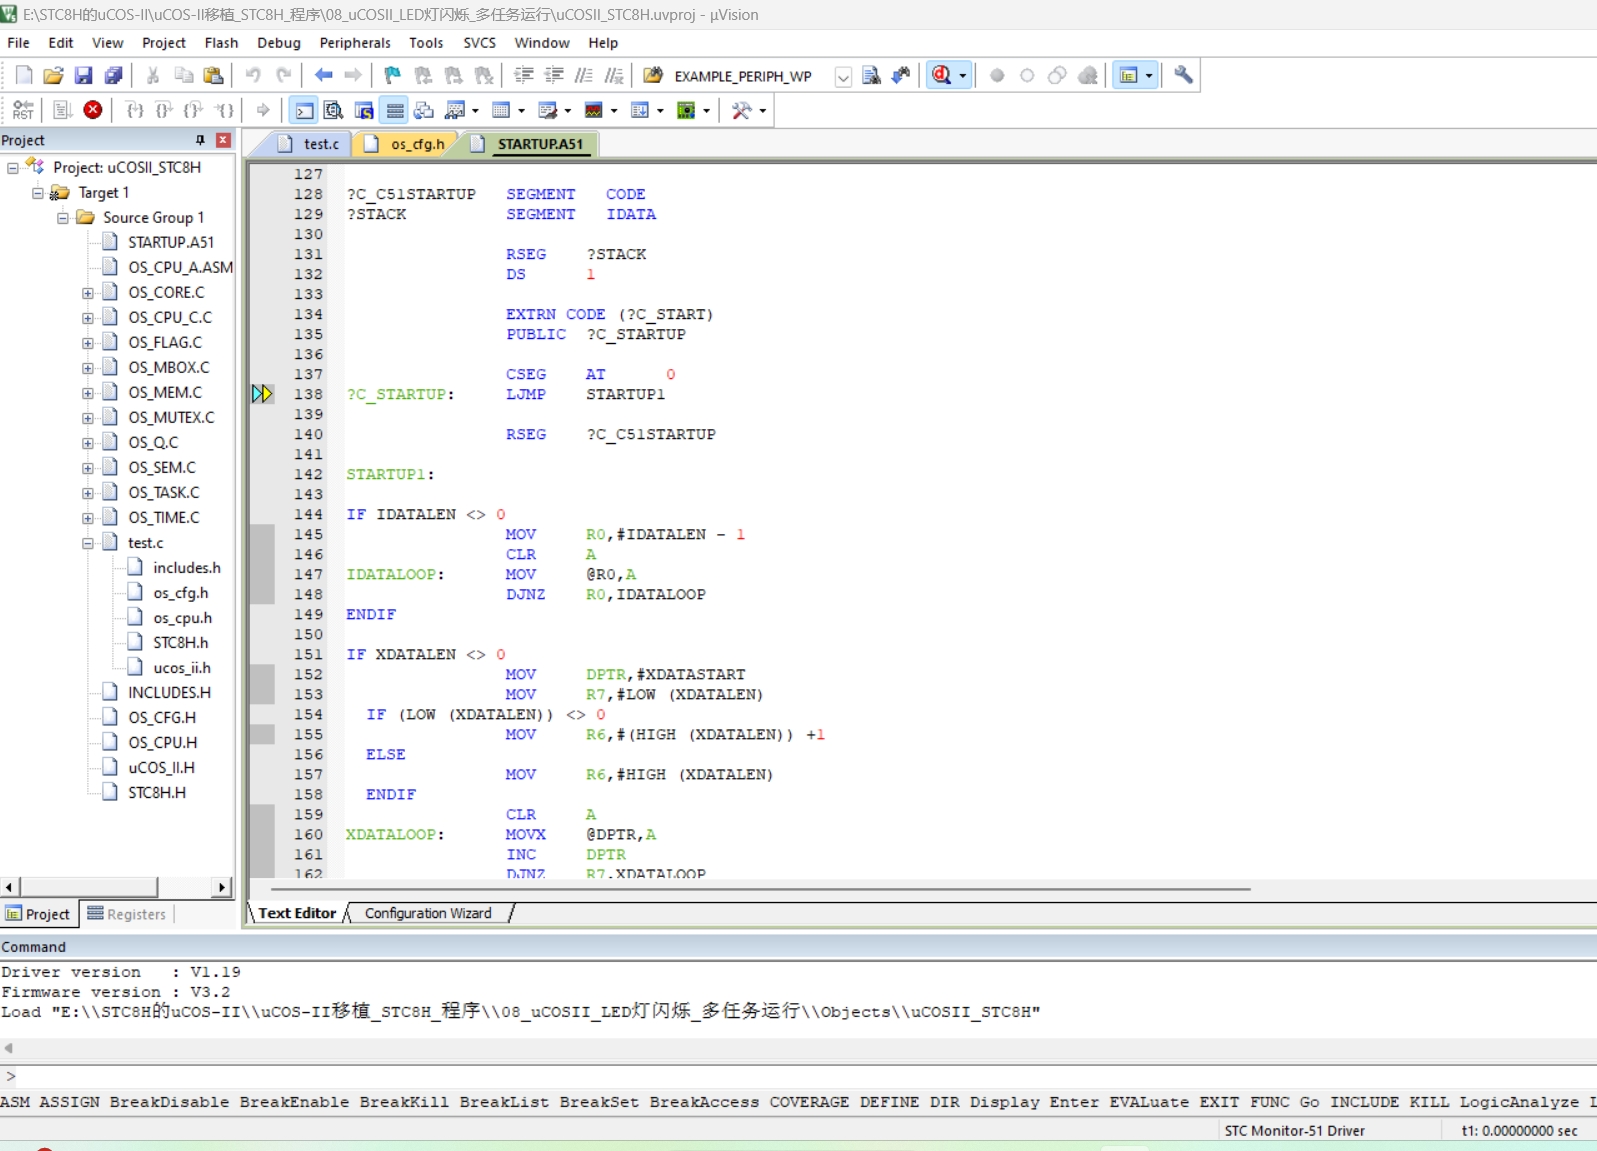
Task: Create a new file from the toolbar
Action: (x=24, y=75)
